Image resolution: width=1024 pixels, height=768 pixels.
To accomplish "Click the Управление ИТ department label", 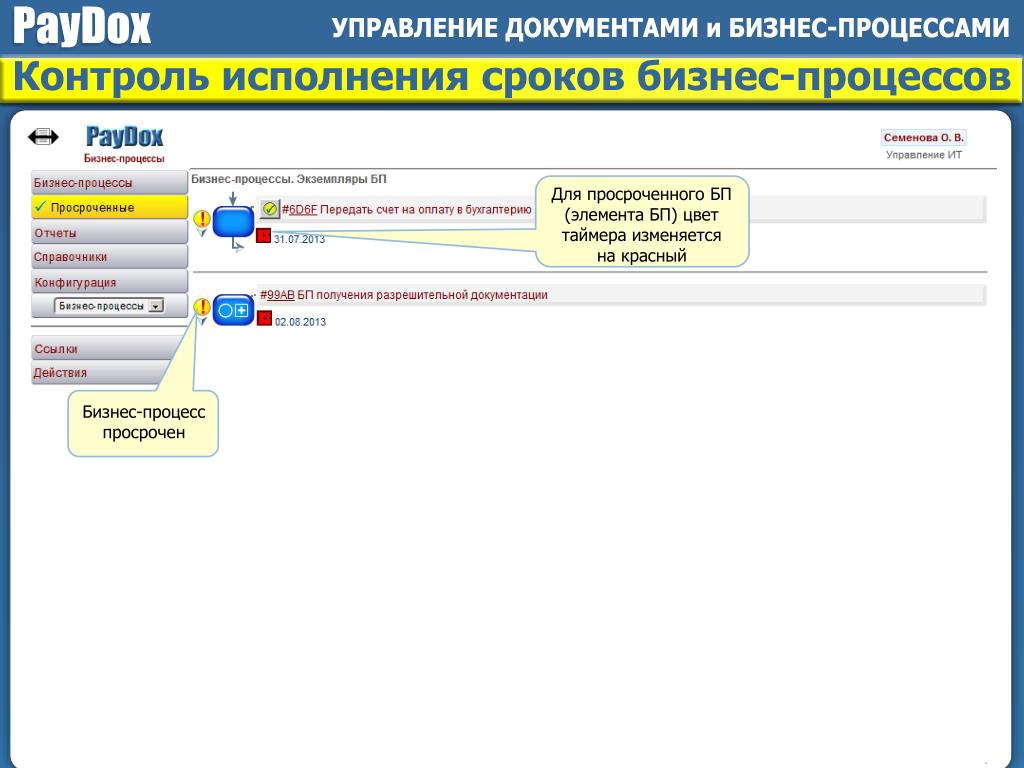I will coord(923,155).
